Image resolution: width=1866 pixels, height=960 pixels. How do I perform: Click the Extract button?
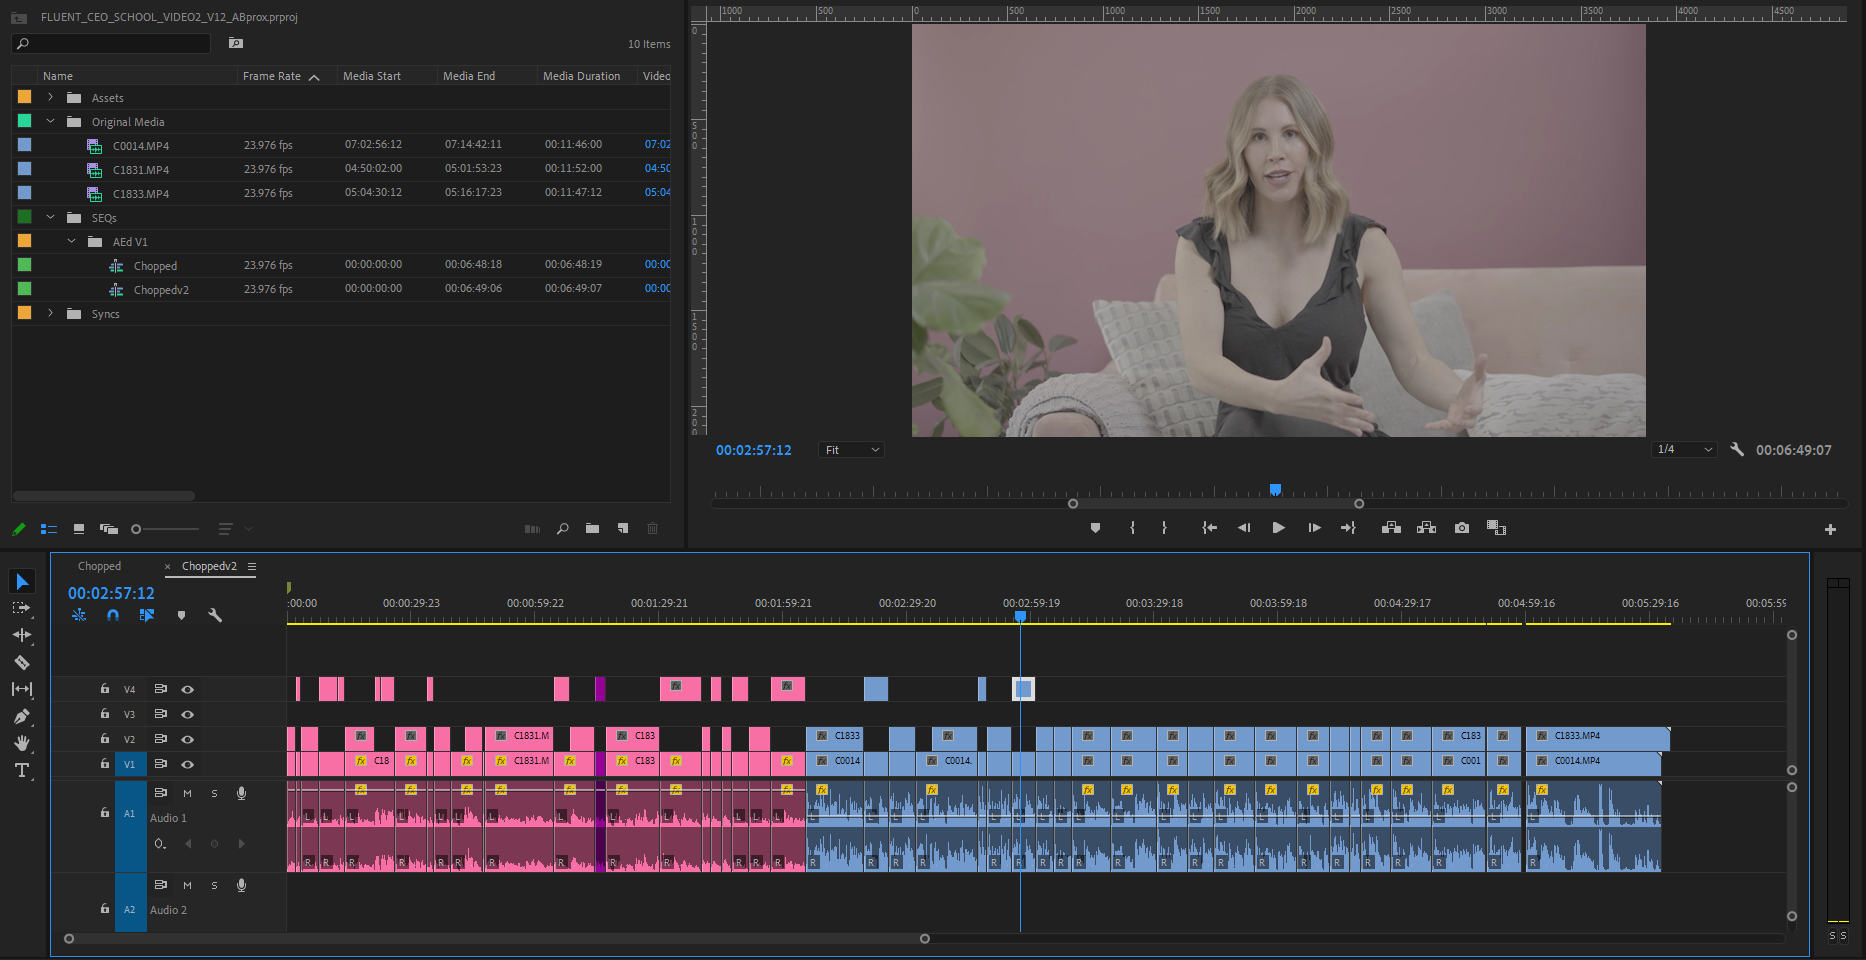[1427, 528]
